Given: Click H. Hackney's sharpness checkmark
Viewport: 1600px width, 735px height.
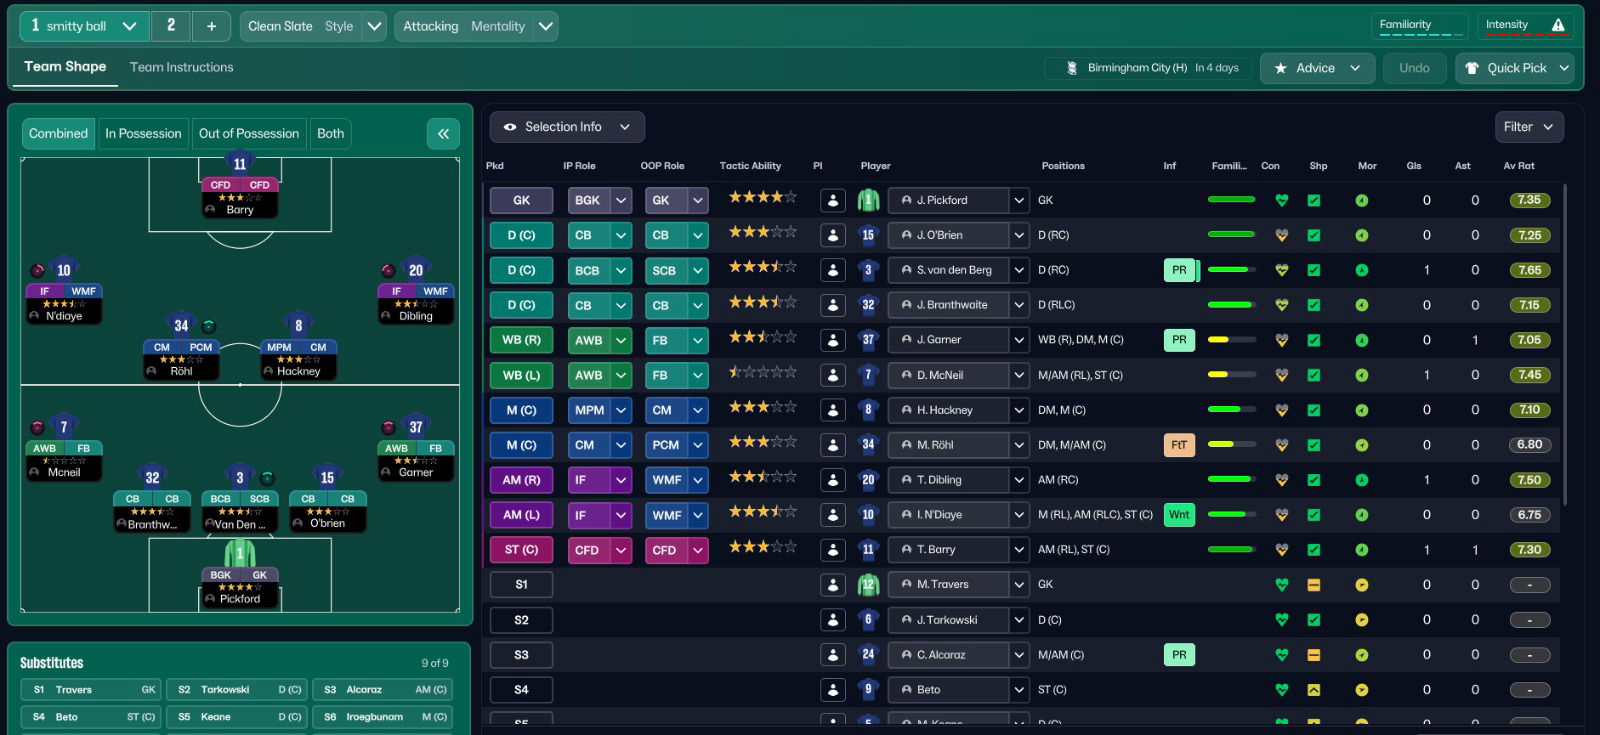Looking at the screenshot, I should (1314, 410).
